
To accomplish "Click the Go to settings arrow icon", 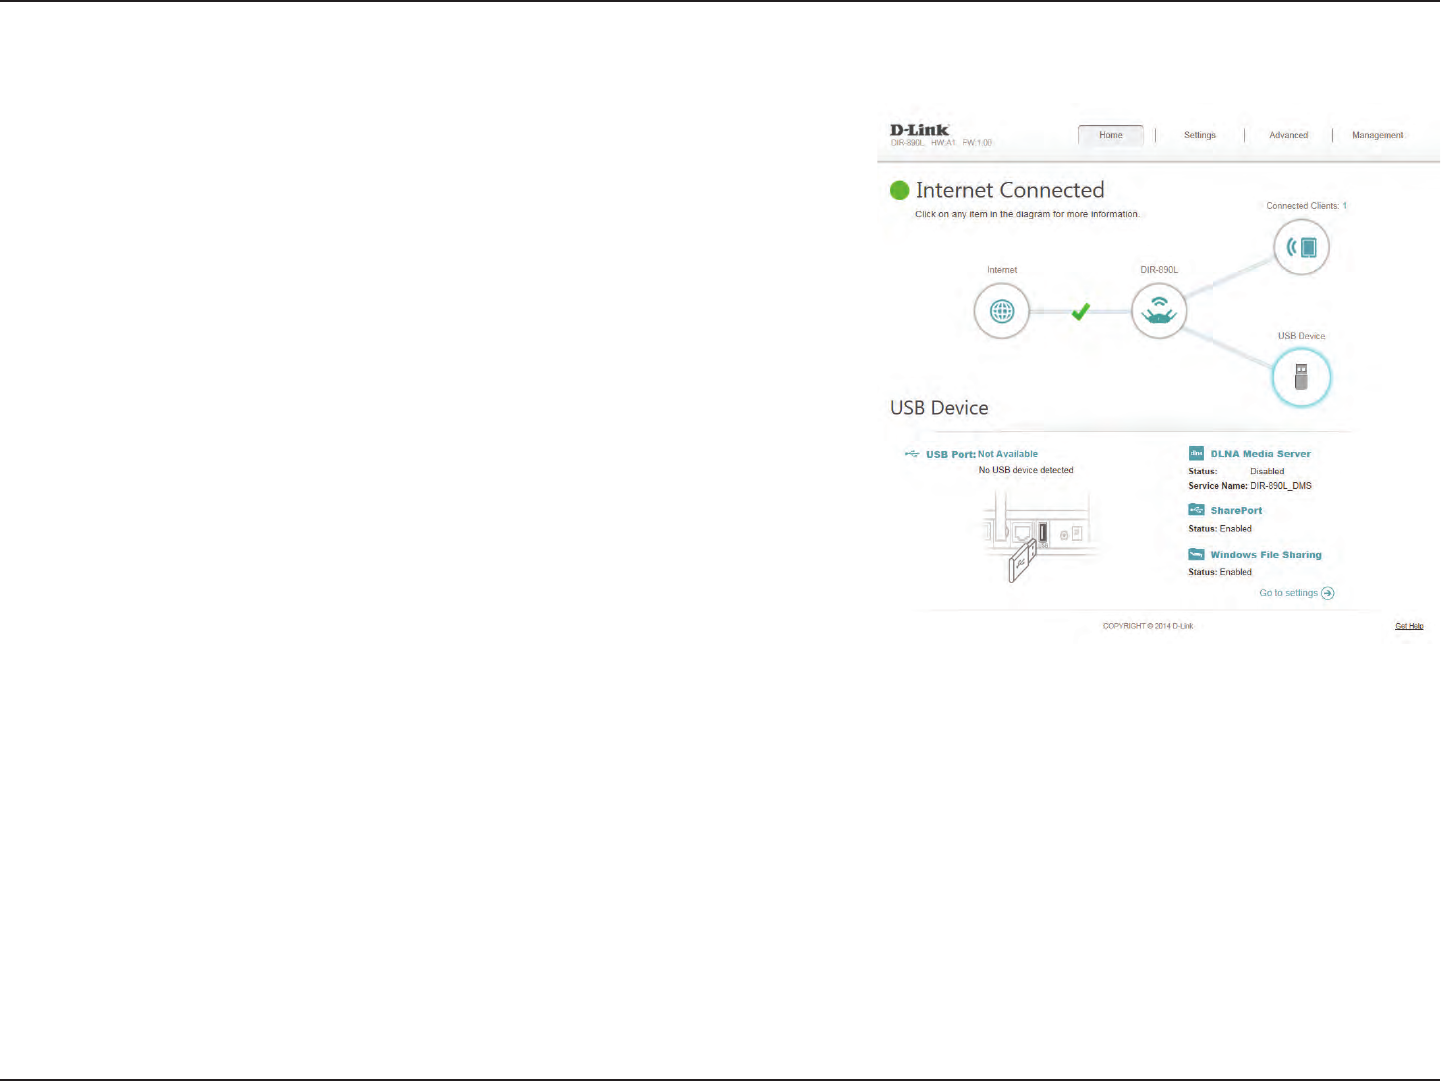I will point(1328,593).
